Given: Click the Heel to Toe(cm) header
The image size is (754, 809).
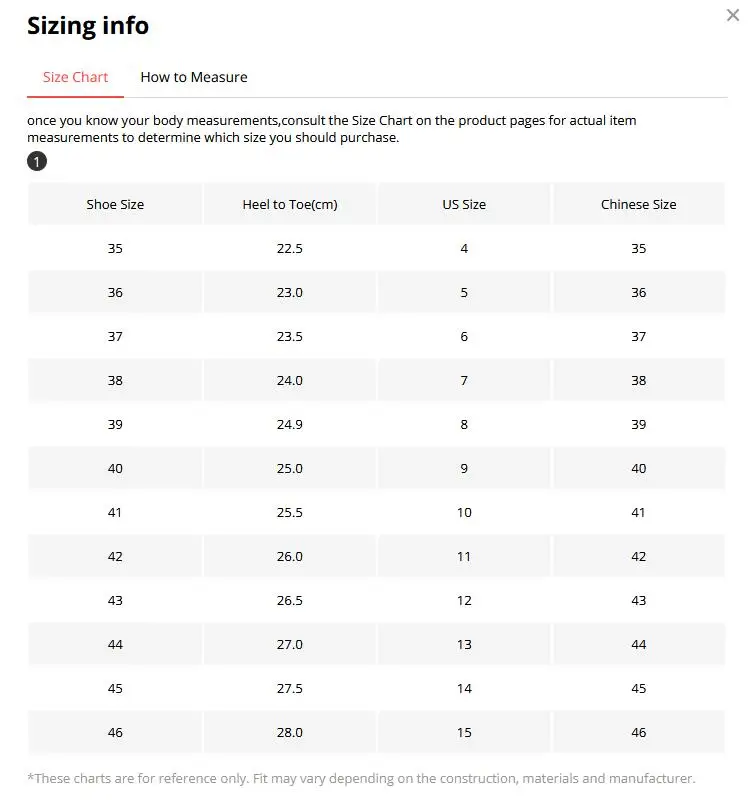Looking at the screenshot, I should click(x=290, y=204).
